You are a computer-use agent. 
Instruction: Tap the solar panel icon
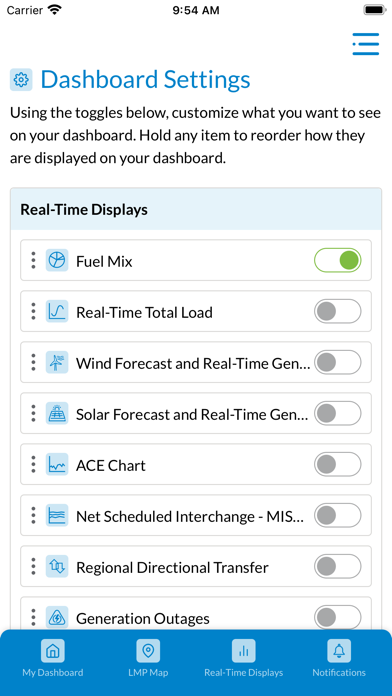tap(57, 414)
